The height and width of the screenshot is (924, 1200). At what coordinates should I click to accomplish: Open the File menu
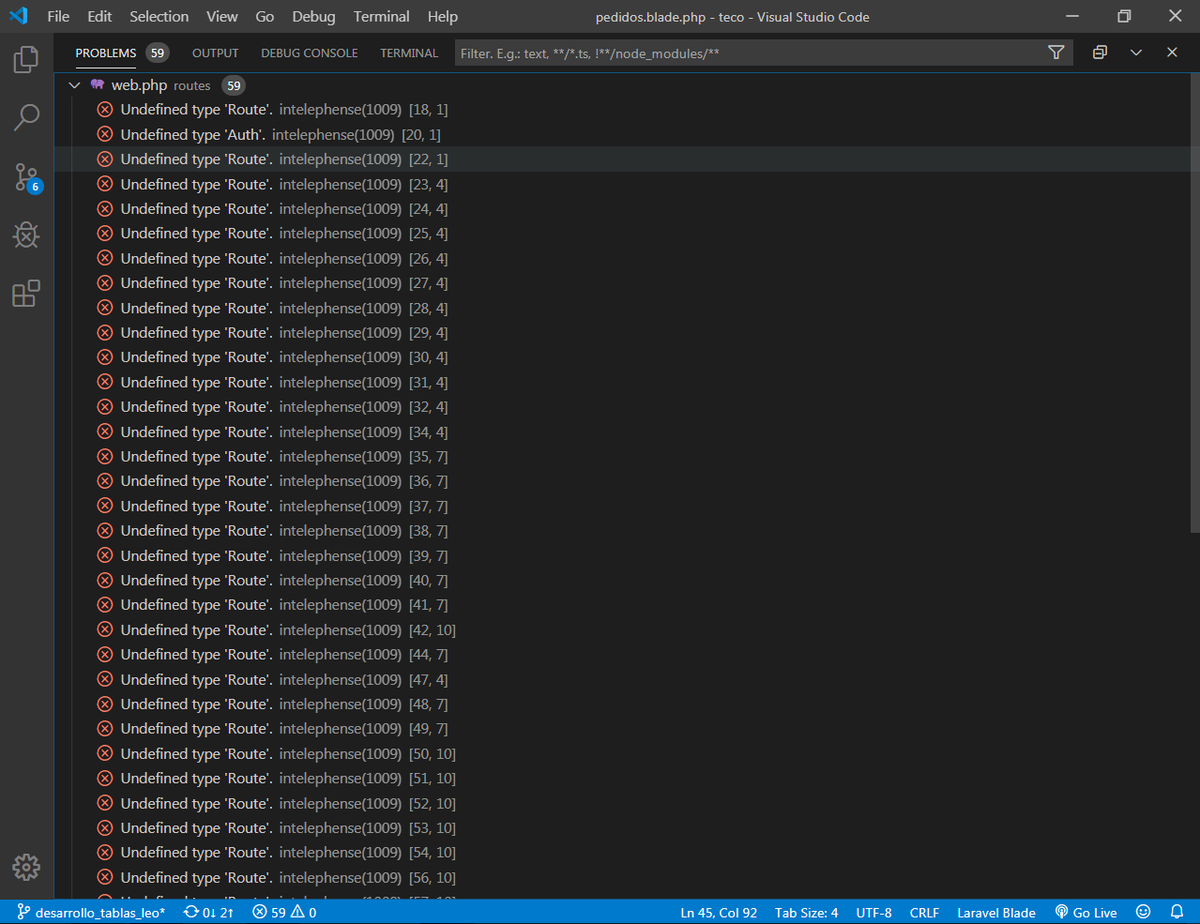point(58,16)
